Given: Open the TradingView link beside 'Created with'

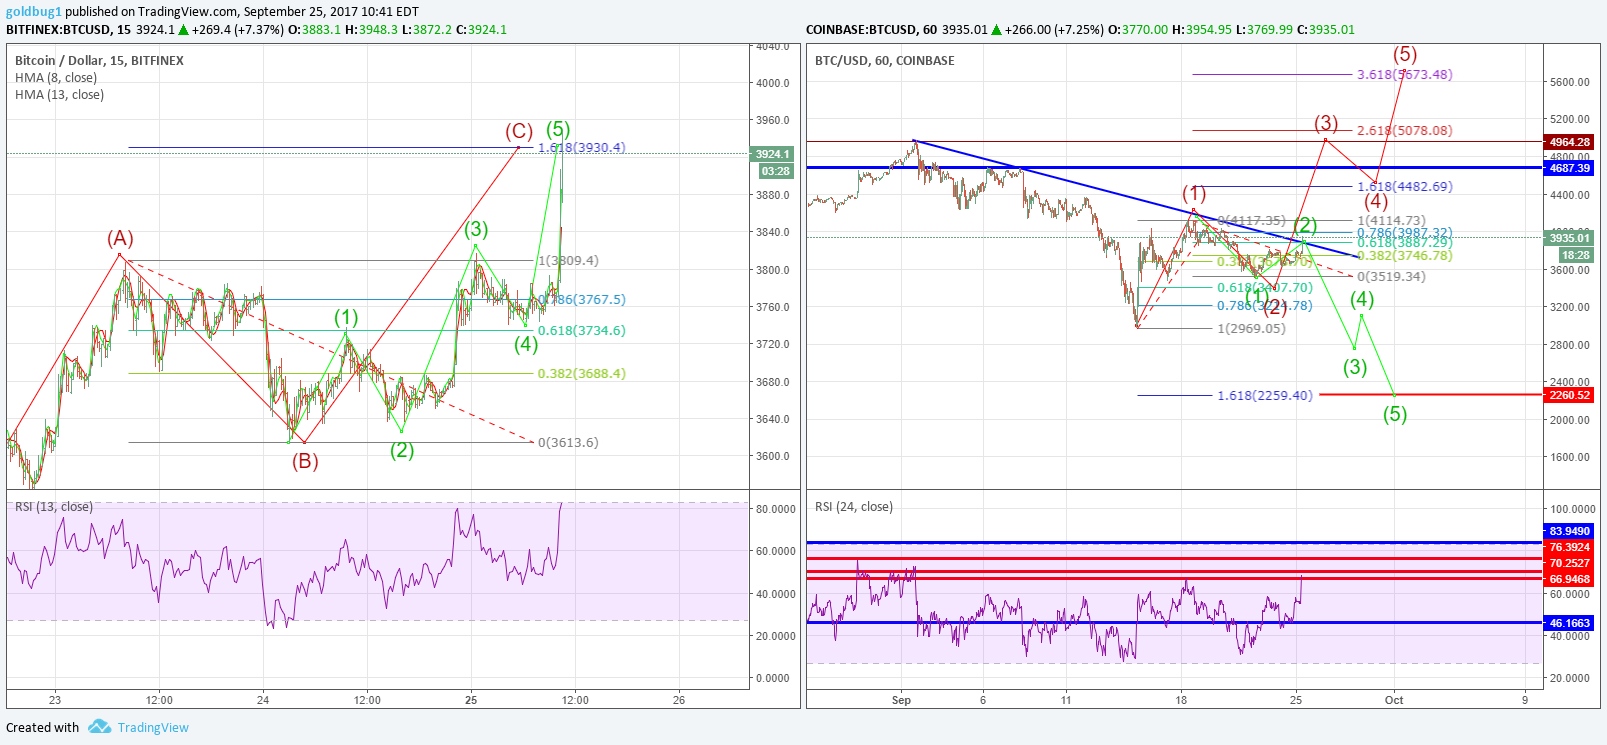Looking at the screenshot, I should tap(153, 728).
